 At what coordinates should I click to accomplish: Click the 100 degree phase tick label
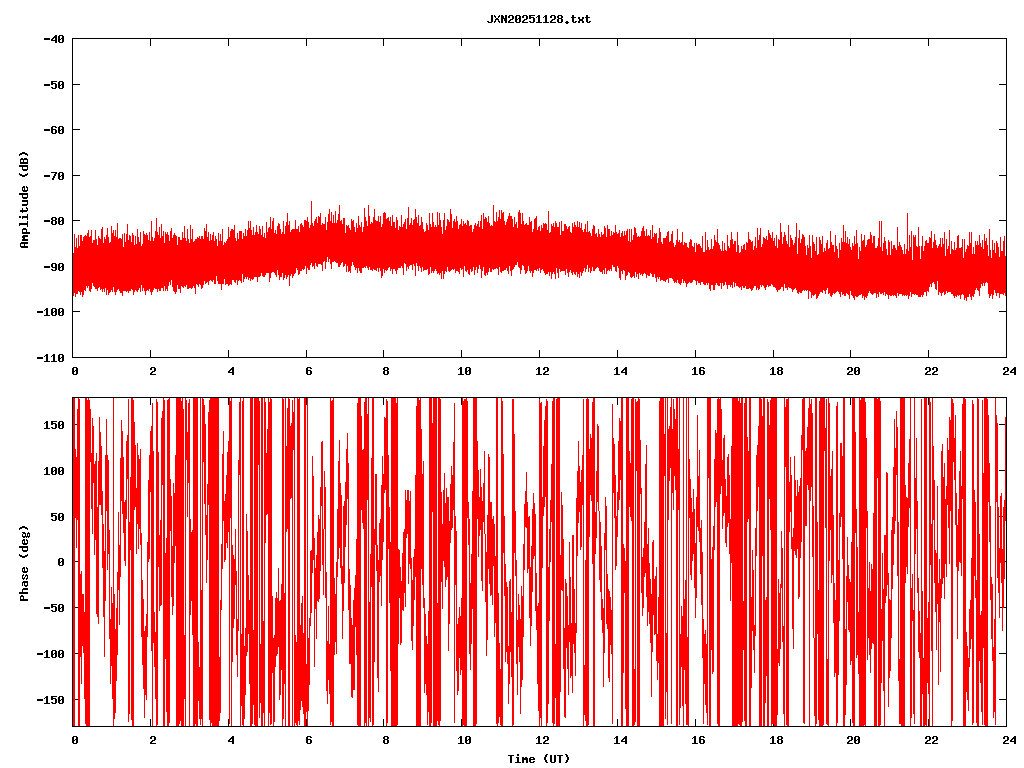click(54, 471)
